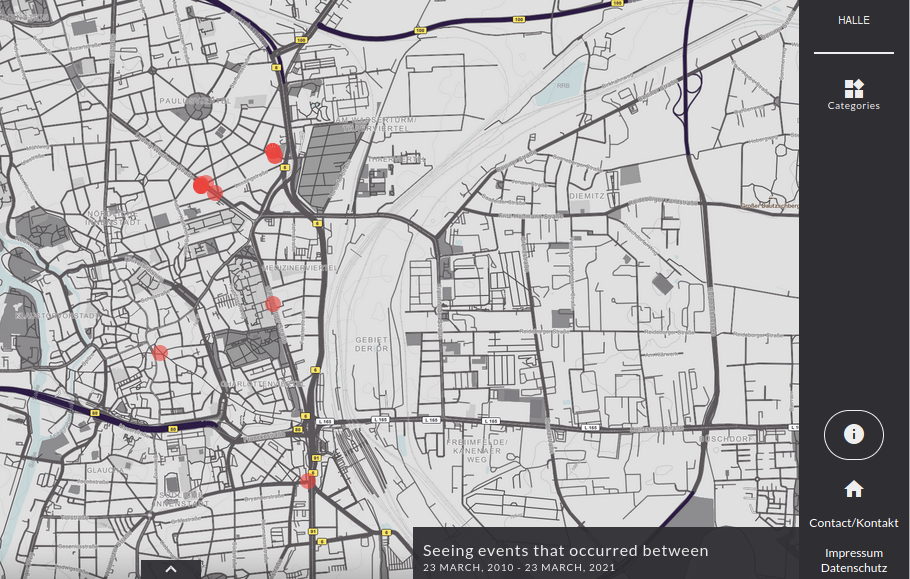
Task: Open the Datenschutz privacy link
Action: pos(853,568)
